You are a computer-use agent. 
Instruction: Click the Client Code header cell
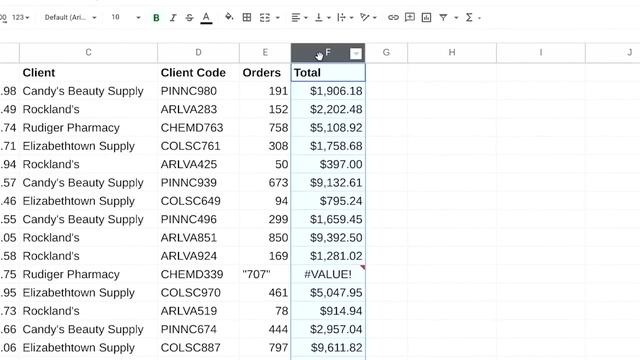pyautogui.click(x=198, y=73)
